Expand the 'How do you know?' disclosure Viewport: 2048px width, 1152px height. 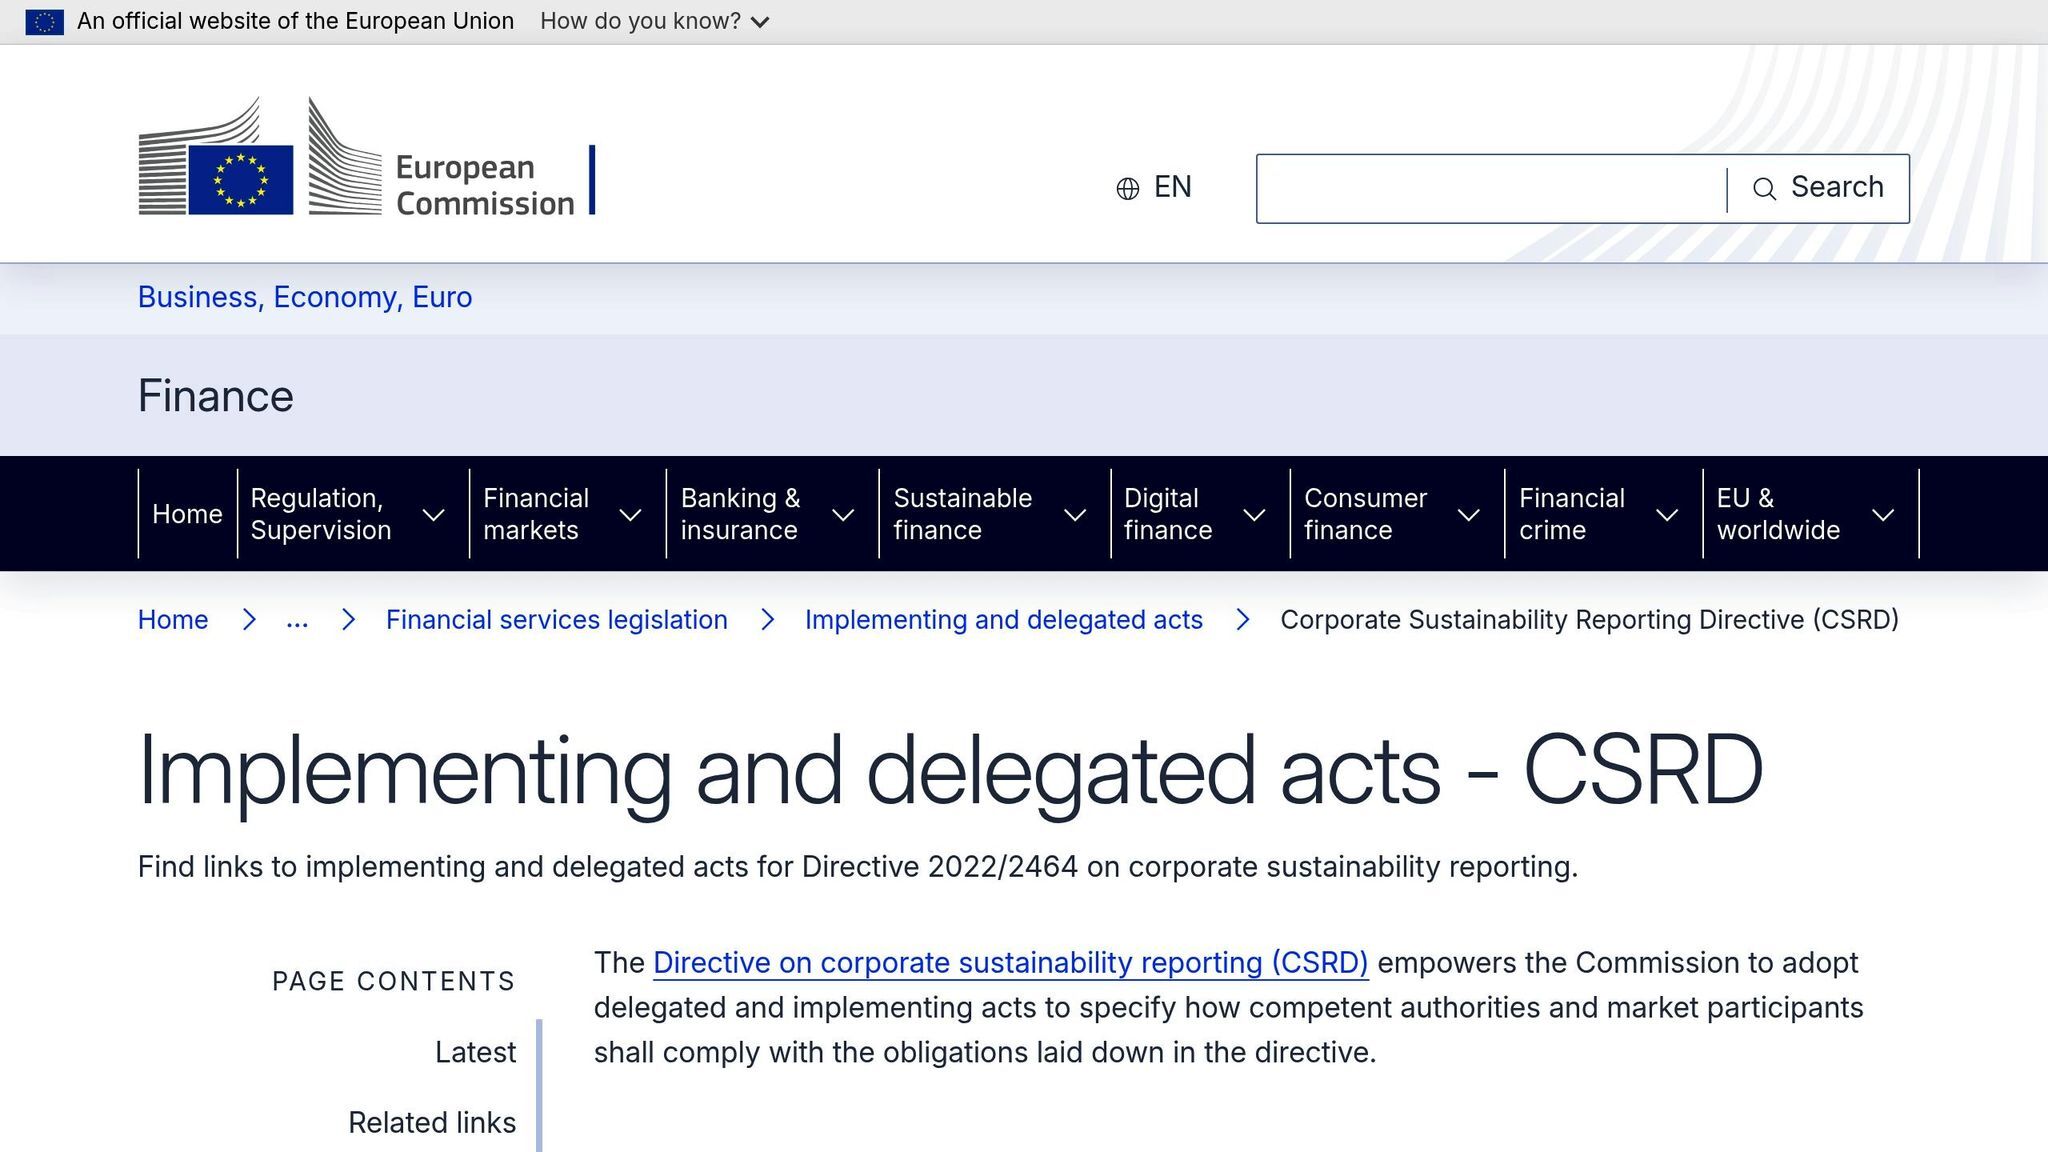point(649,20)
